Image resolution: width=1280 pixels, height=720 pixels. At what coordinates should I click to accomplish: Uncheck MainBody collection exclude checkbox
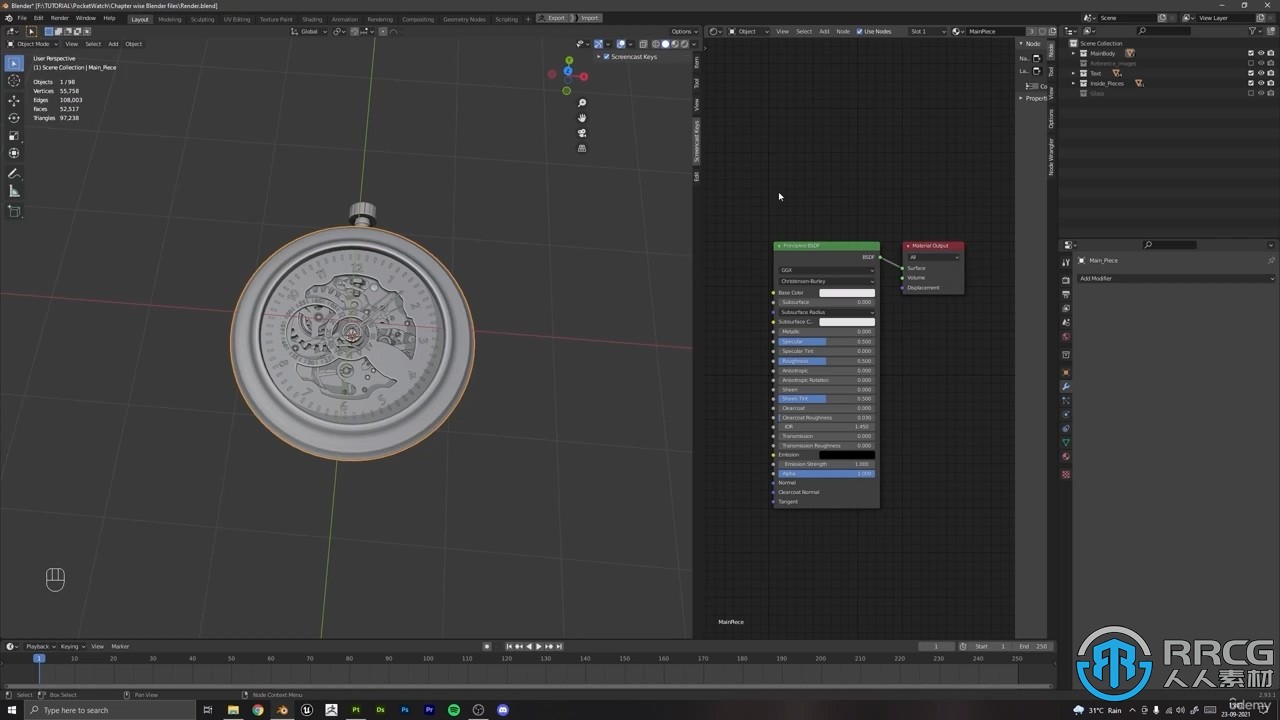coord(1250,53)
